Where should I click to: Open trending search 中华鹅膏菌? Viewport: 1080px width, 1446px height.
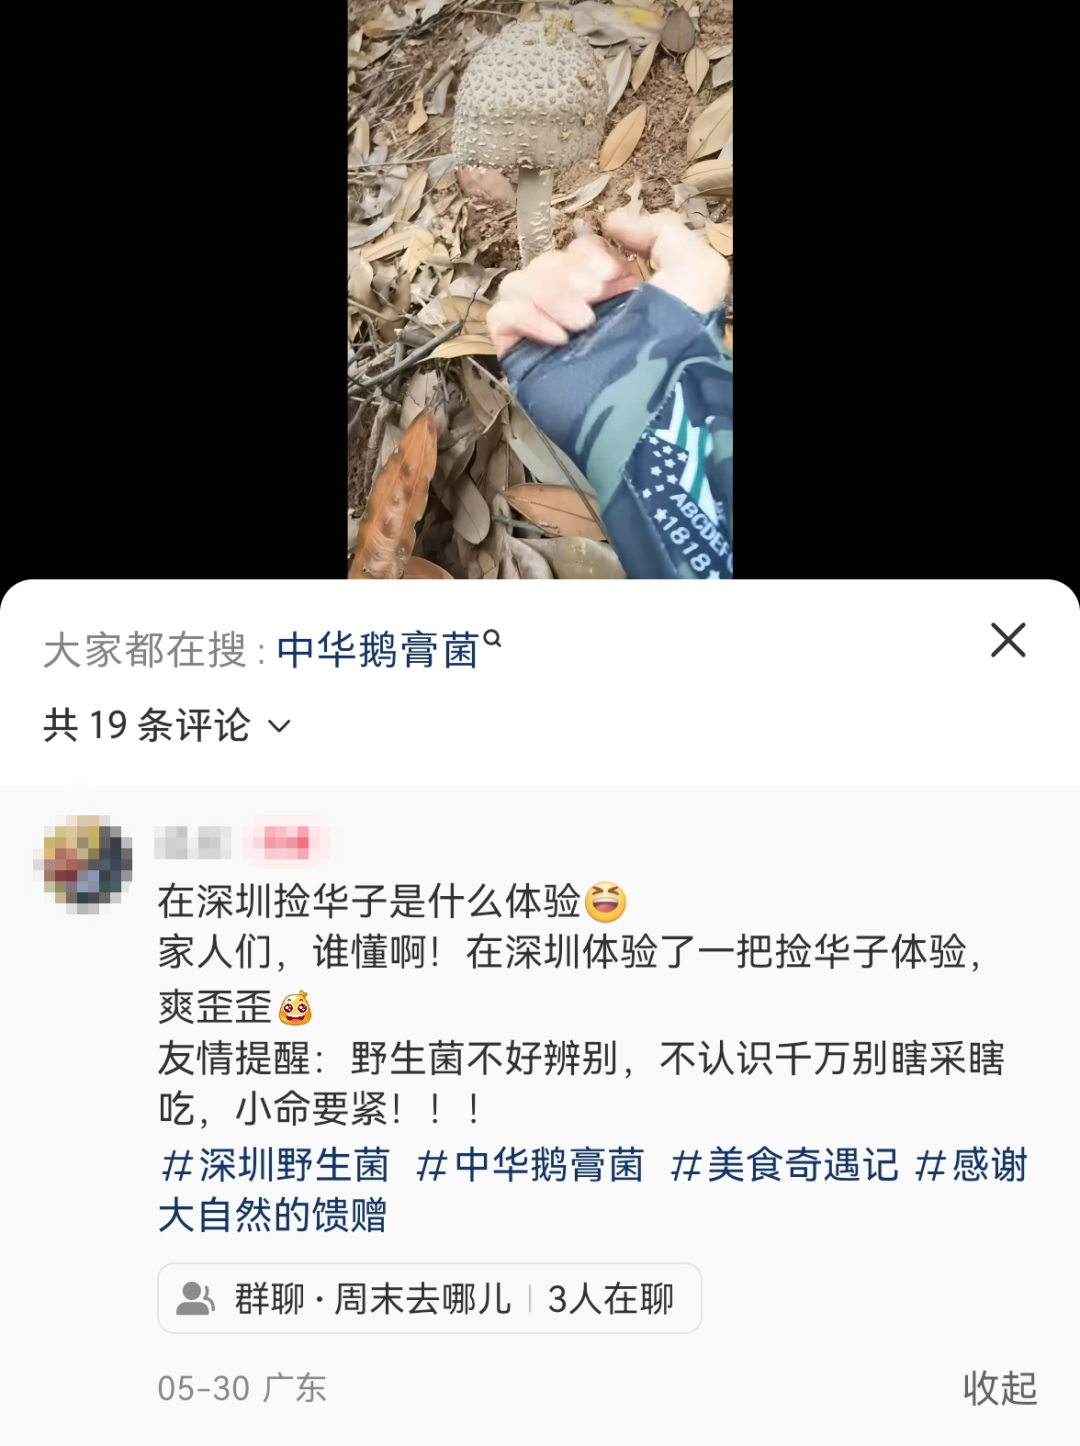[378, 651]
